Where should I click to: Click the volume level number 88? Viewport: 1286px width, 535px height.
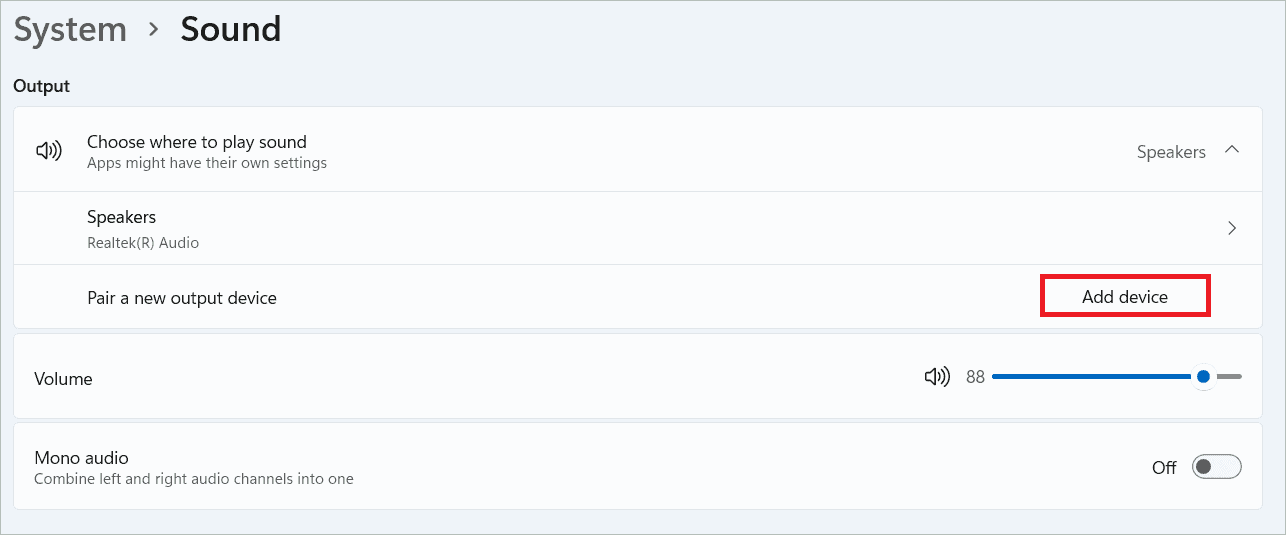pos(975,377)
